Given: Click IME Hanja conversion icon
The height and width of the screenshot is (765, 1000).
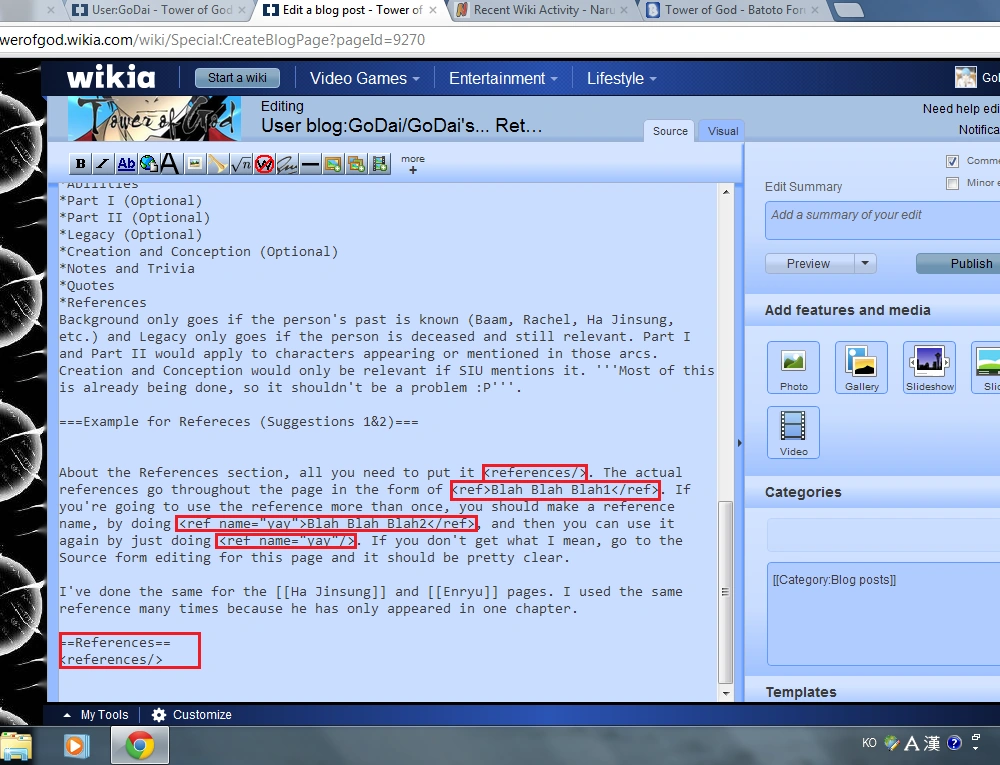Looking at the screenshot, I should [932, 743].
